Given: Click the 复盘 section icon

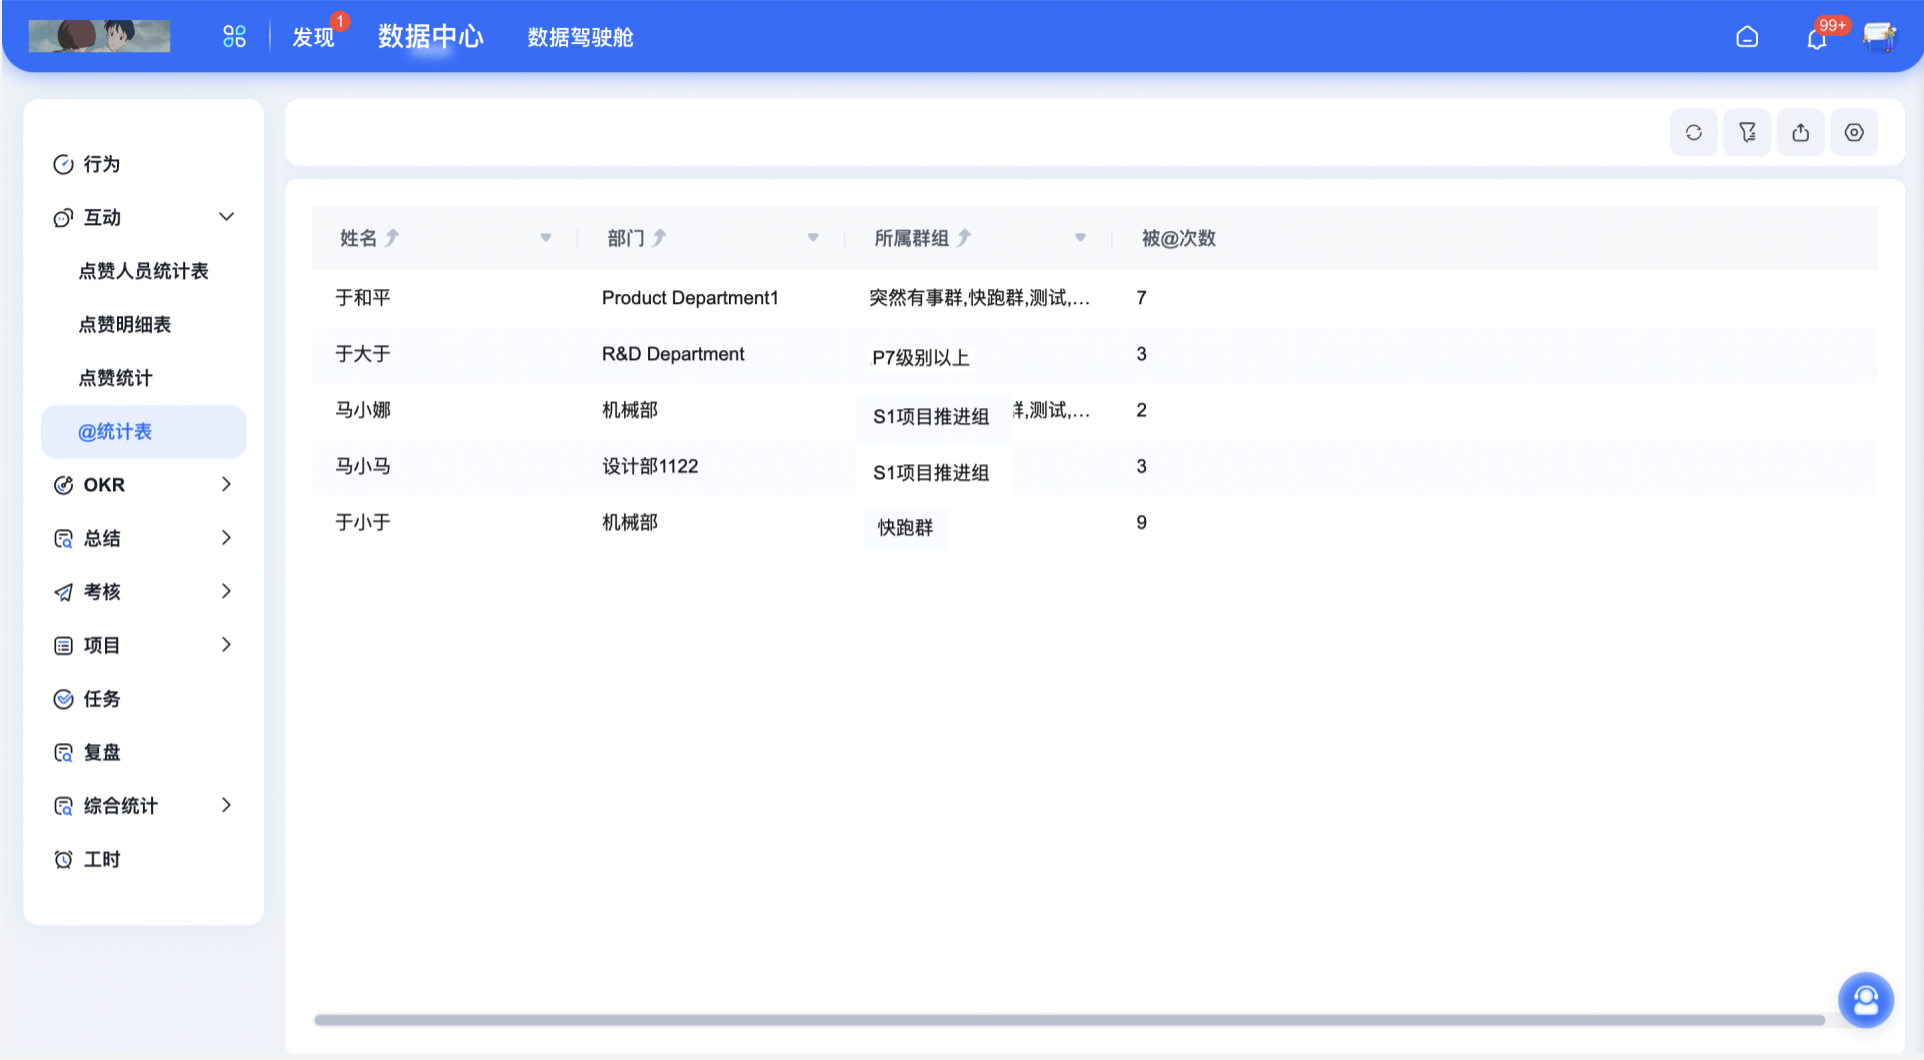Looking at the screenshot, I should click(x=63, y=752).
